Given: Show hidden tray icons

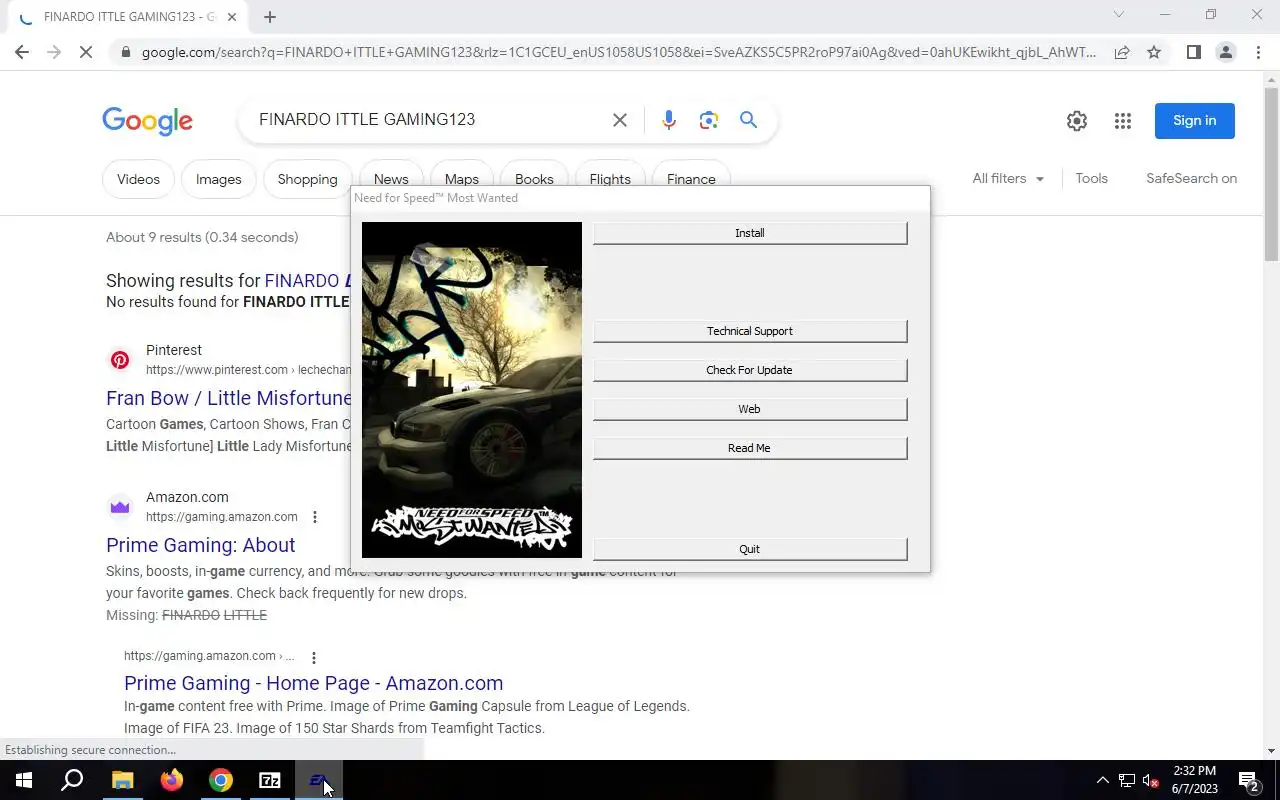Looking at the screenshot, I should point(1103,780).
